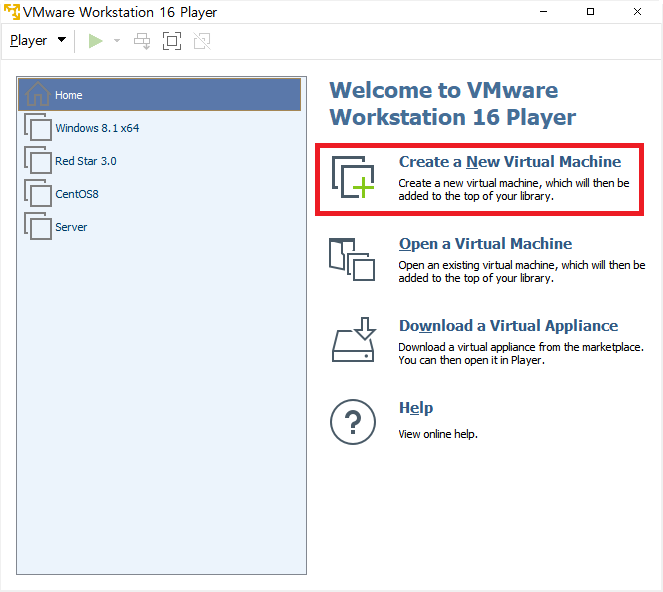Click 'View online help.' text
Image resolution: width=663 pixels, height=592 pixels.
[x=438, y=434]
